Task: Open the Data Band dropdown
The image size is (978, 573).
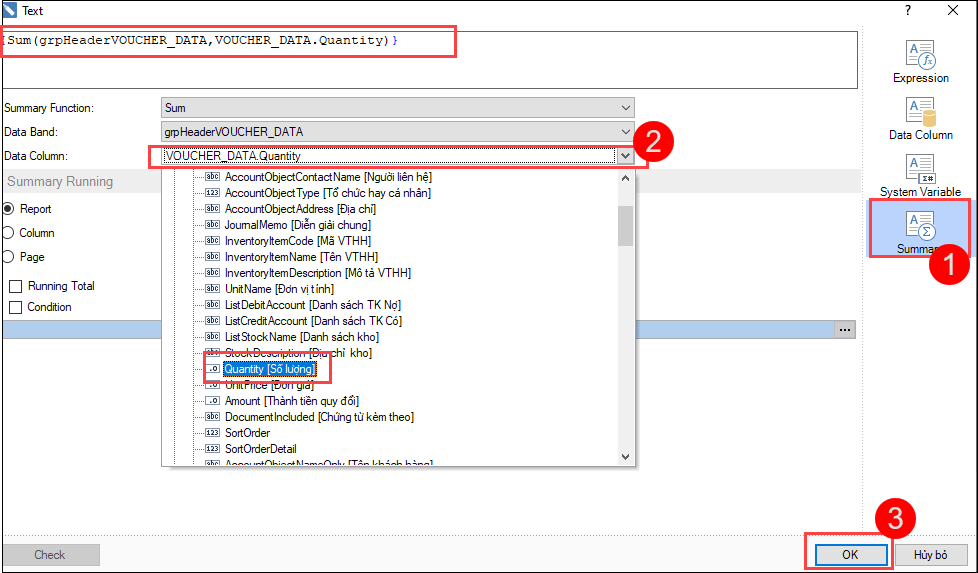Action: 626,132
